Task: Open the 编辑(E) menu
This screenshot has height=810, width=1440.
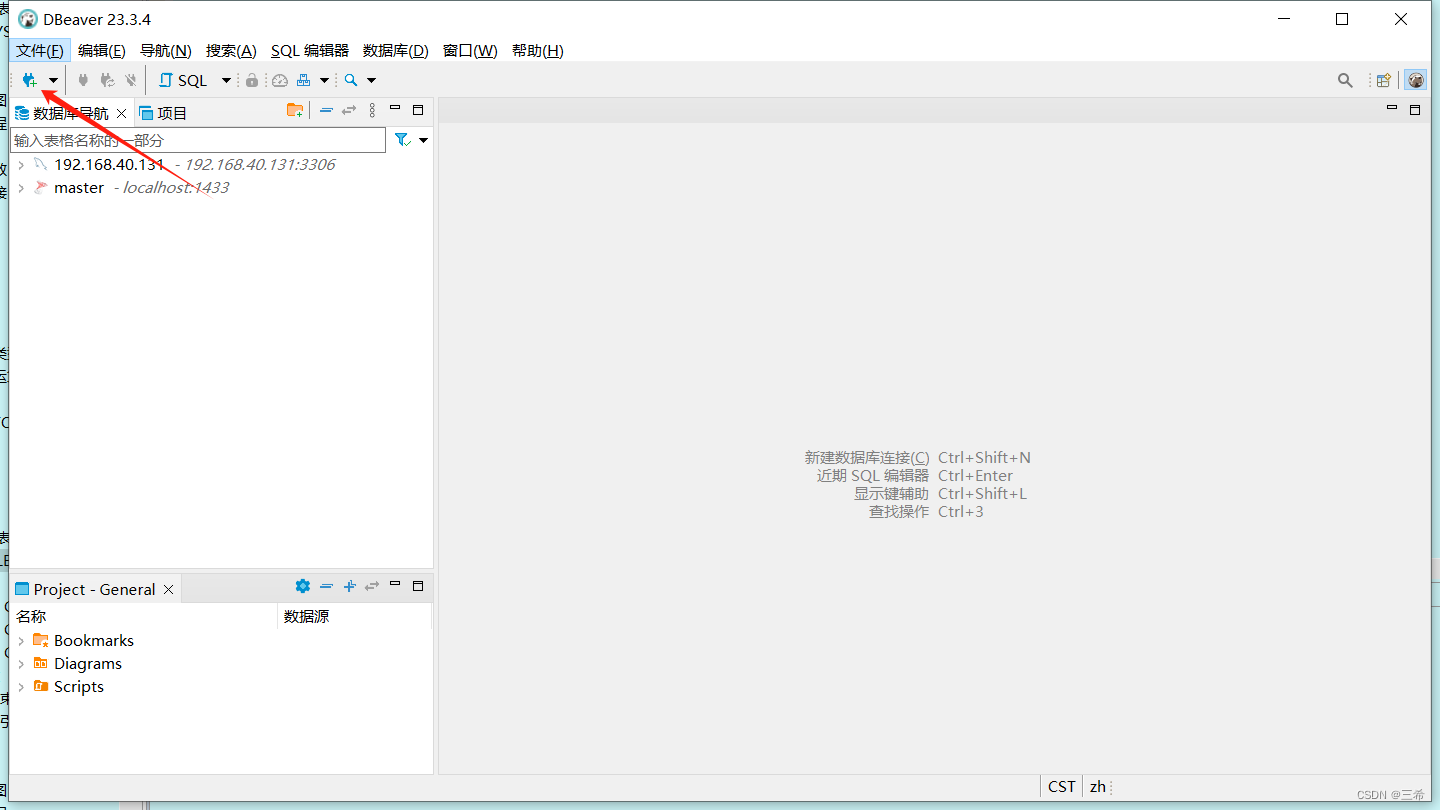Action: (x=102, y=50)
